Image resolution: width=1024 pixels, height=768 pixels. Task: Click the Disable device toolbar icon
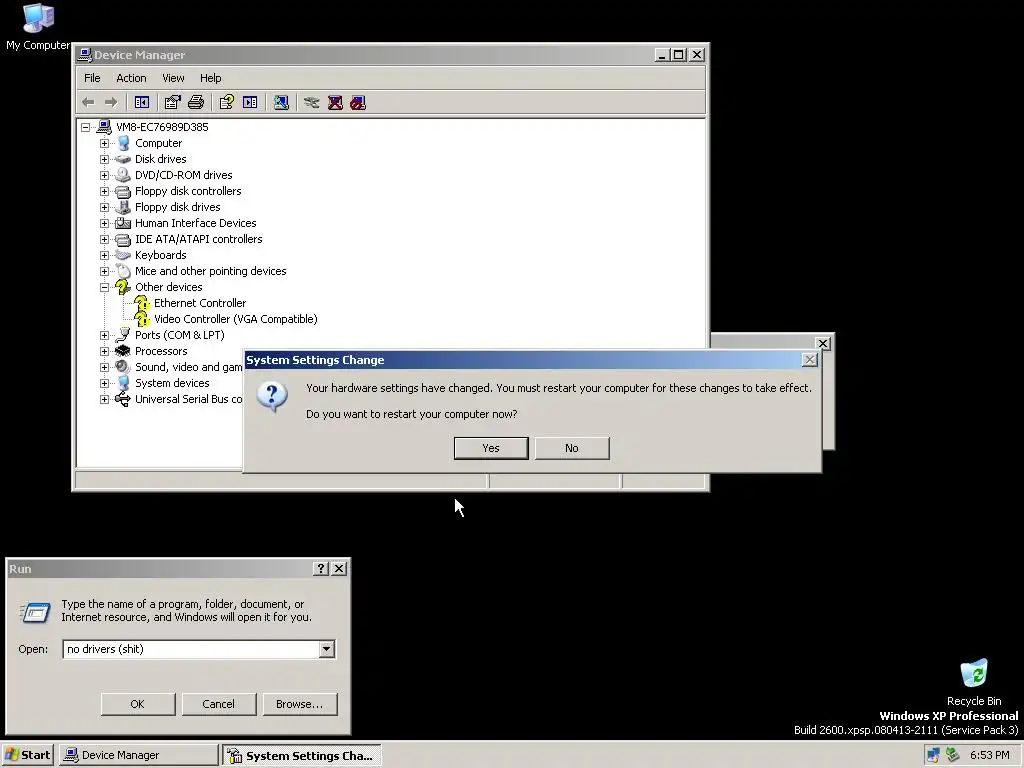(x=358, y=103)
